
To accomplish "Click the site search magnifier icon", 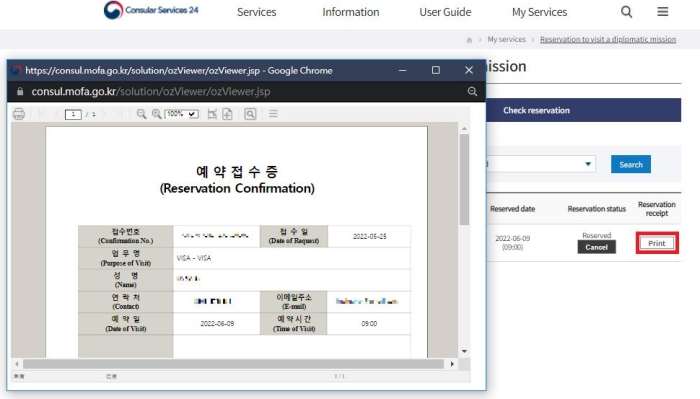I will pyautogui.click(x=626, y=12).
